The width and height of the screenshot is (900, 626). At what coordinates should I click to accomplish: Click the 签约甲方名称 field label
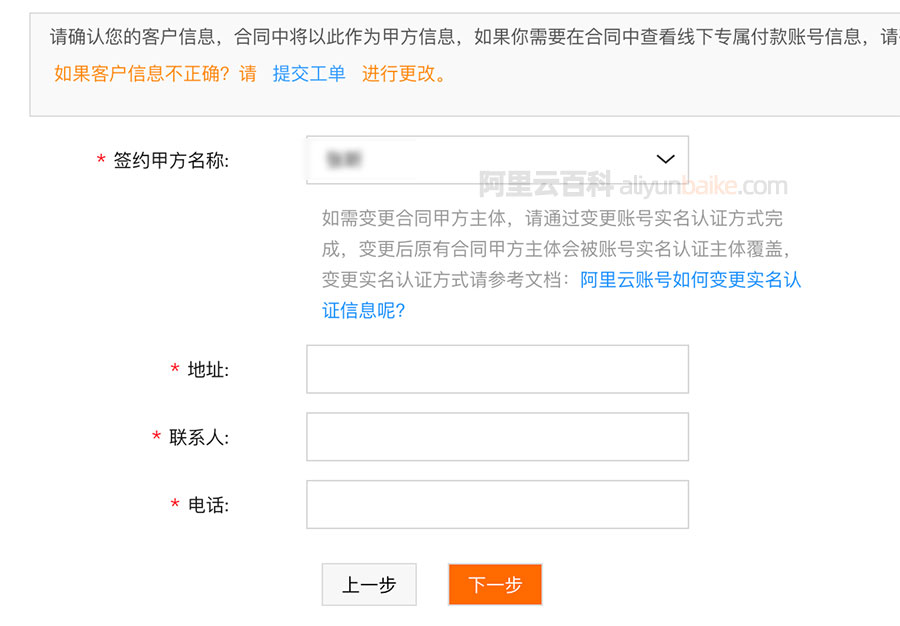[x=171, y=160]
